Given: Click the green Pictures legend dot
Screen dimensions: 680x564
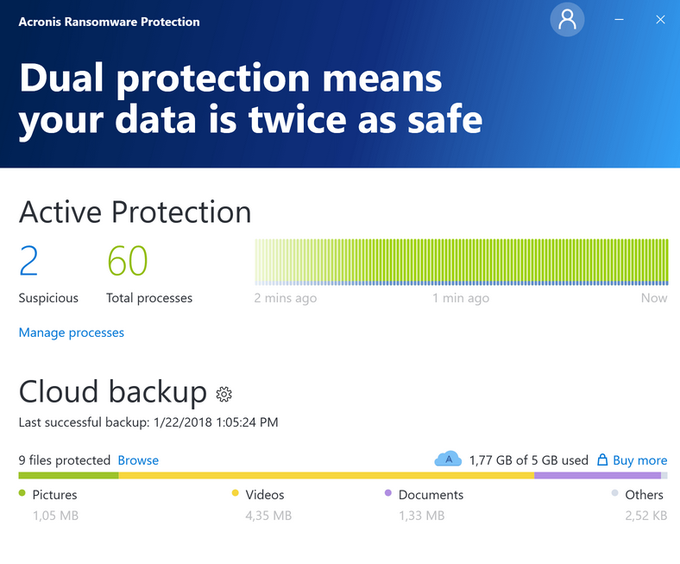Looking at the screenshot, I should (x=22, y=494).
